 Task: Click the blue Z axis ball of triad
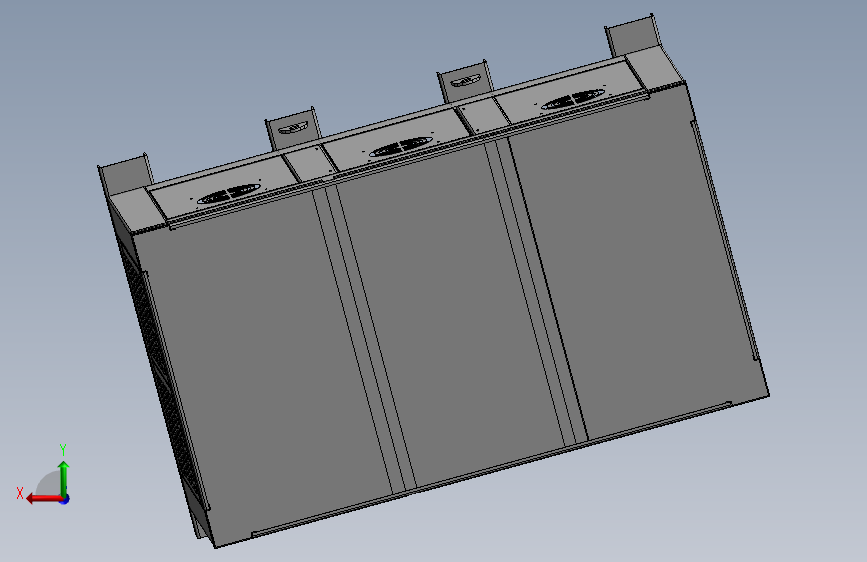(x=65, y=499)
